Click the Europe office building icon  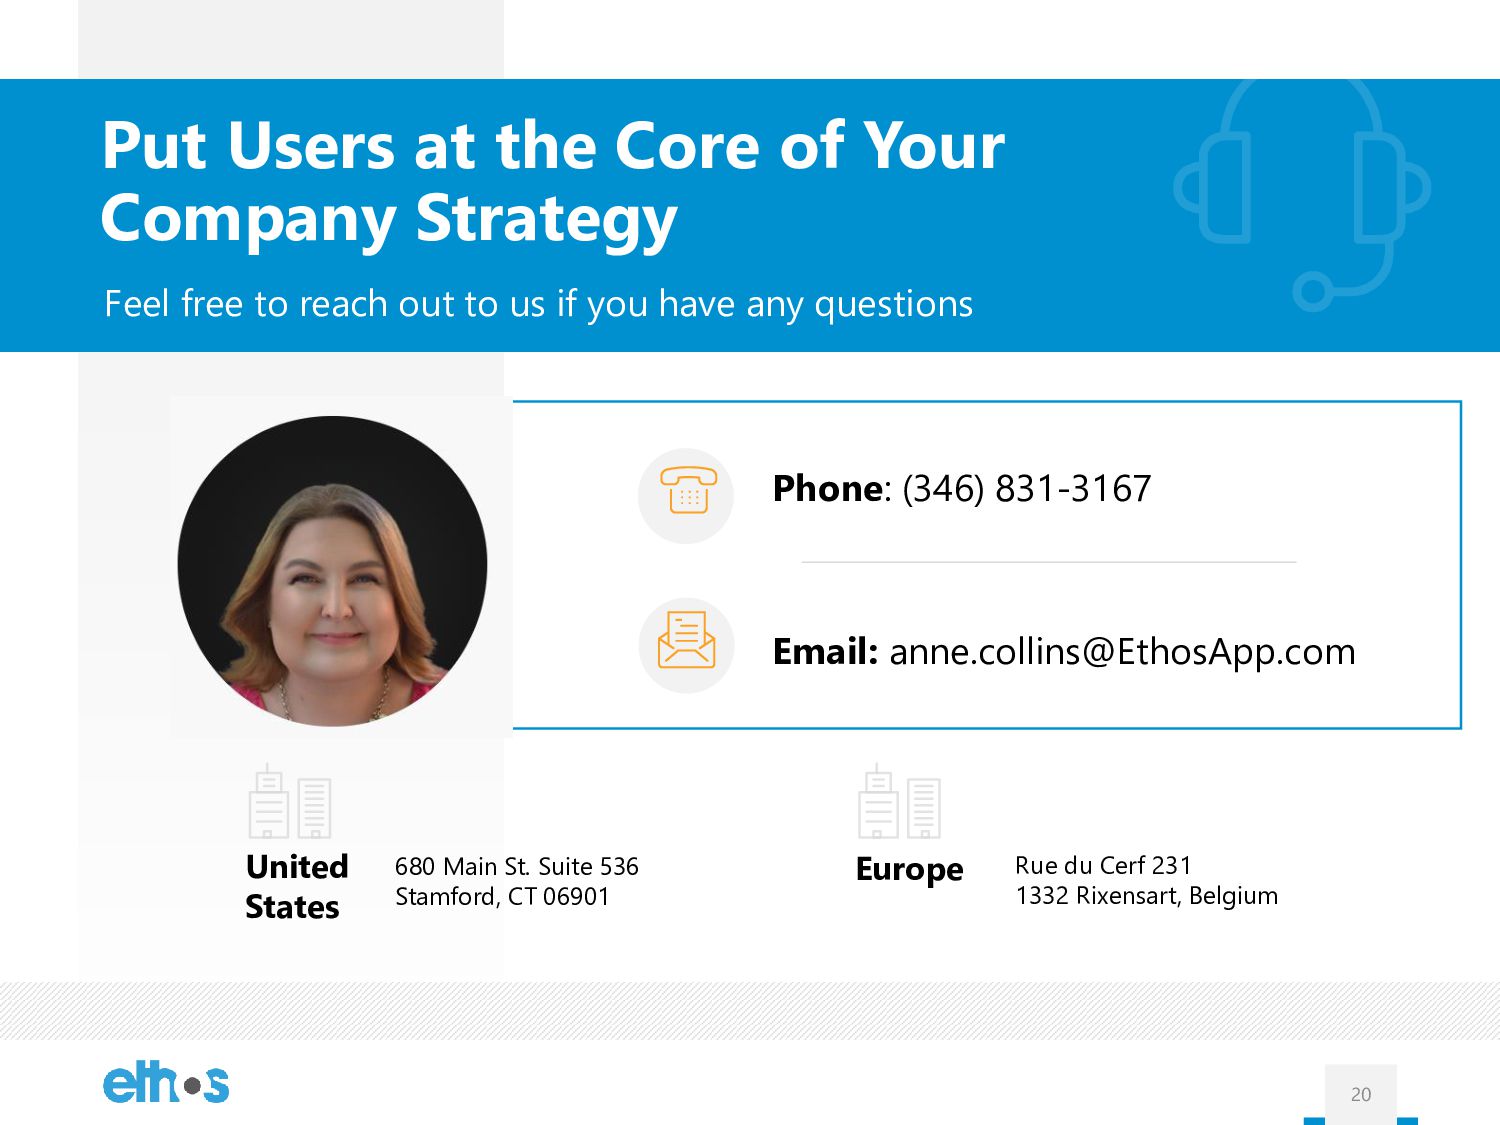(899, 802)
